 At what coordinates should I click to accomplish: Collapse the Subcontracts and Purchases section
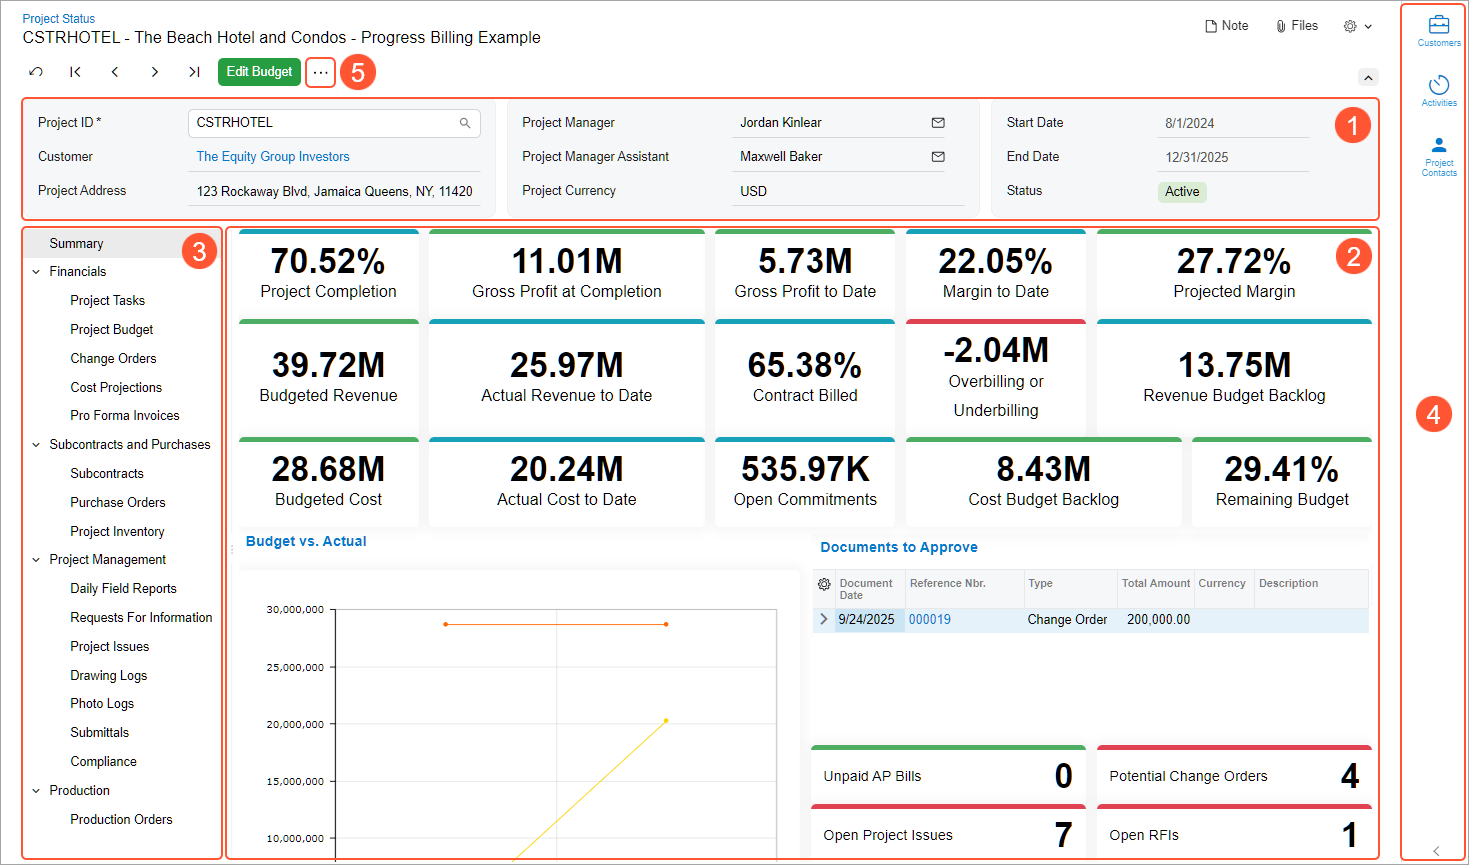click(x=37, y=445)
